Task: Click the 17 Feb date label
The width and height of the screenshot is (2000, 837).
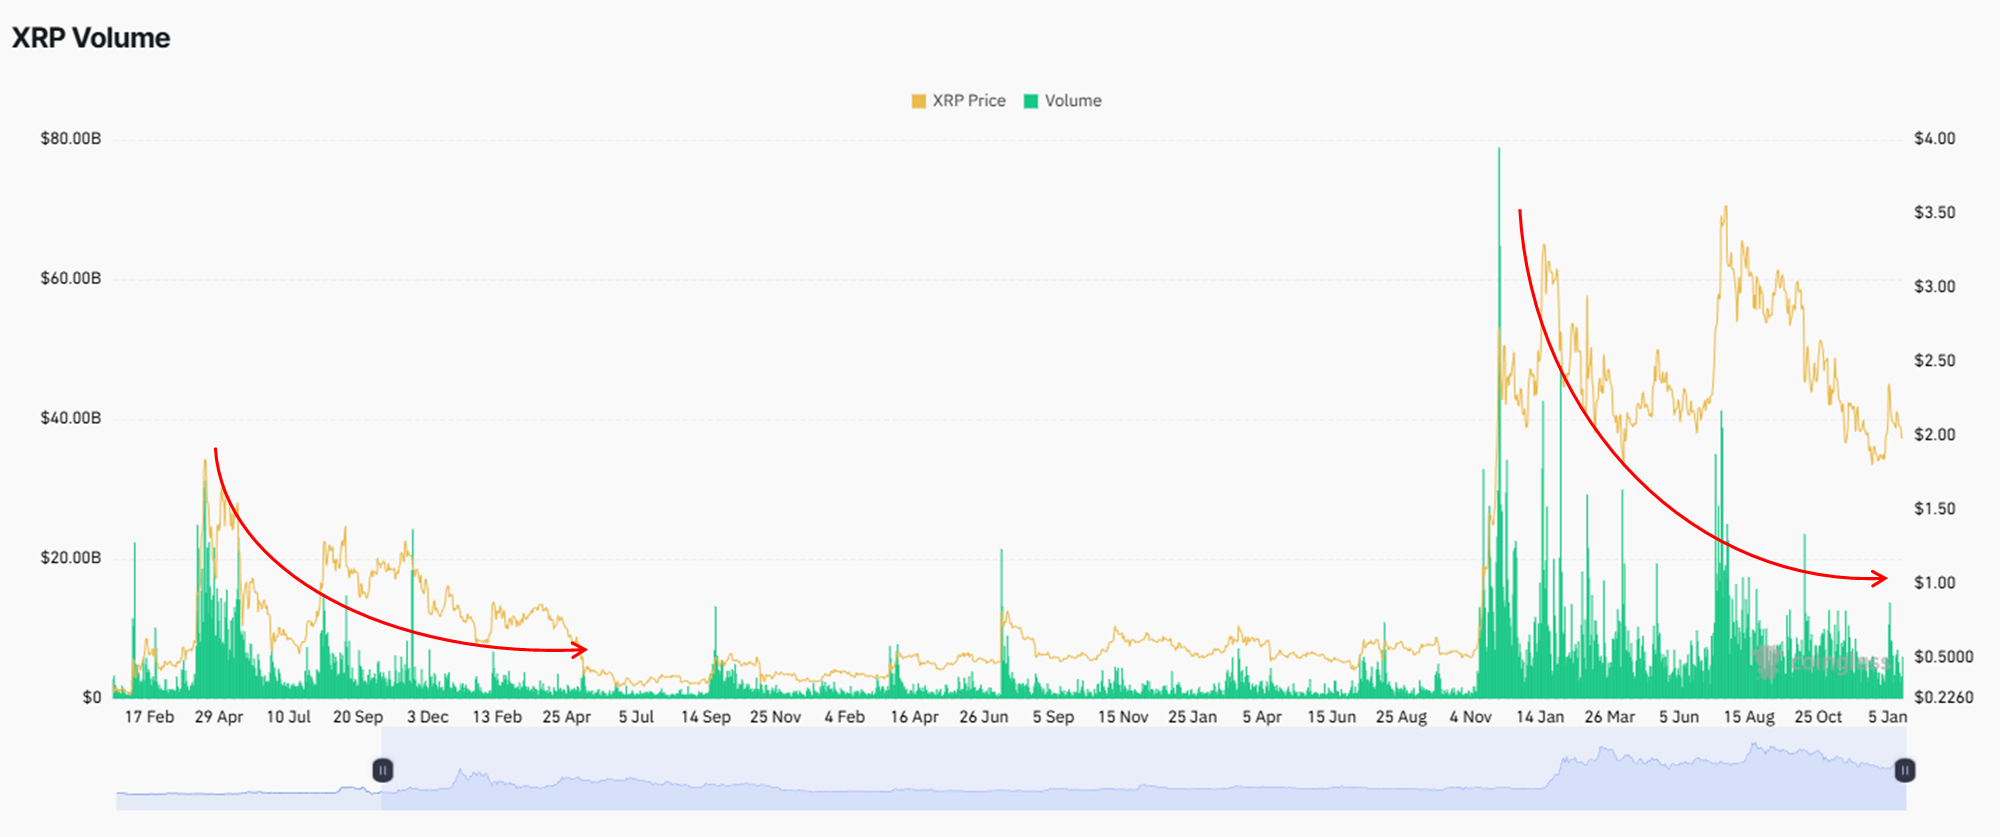Action: [x=149, y=717]
